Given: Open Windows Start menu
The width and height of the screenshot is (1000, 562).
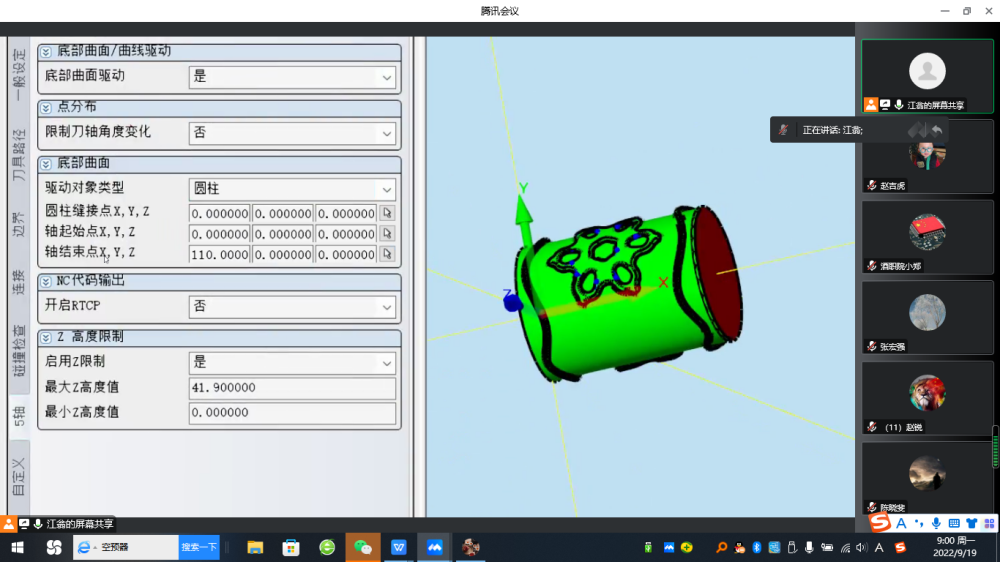Looking at the screenshot, I should pyautogui.click(x=17, y=547).
